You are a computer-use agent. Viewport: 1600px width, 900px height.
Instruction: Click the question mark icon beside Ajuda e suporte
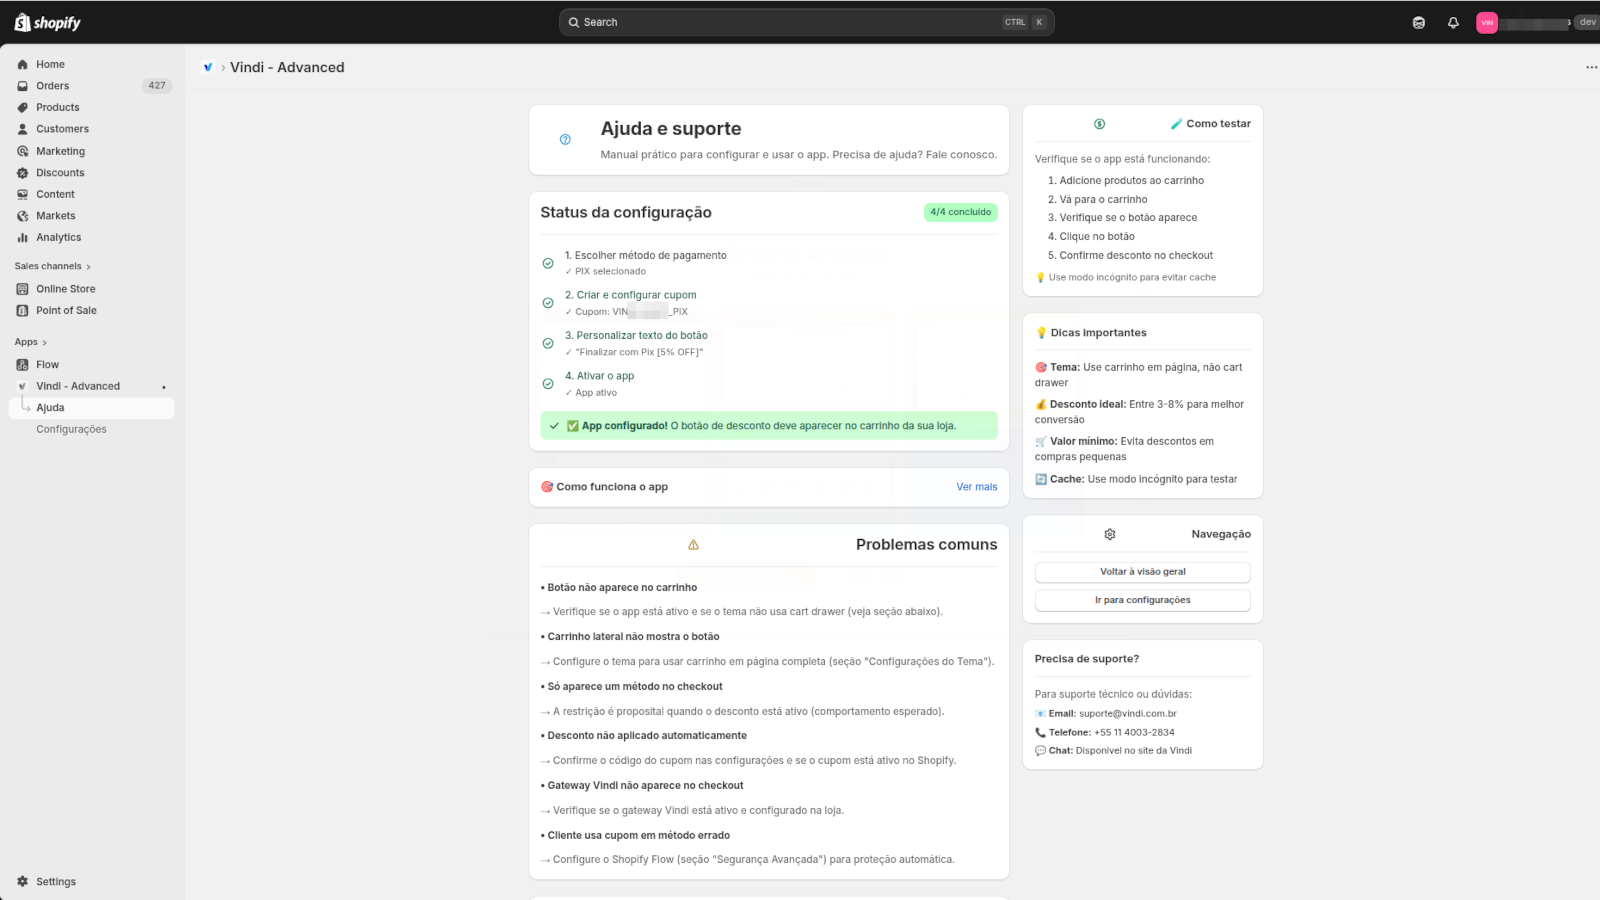565,140
